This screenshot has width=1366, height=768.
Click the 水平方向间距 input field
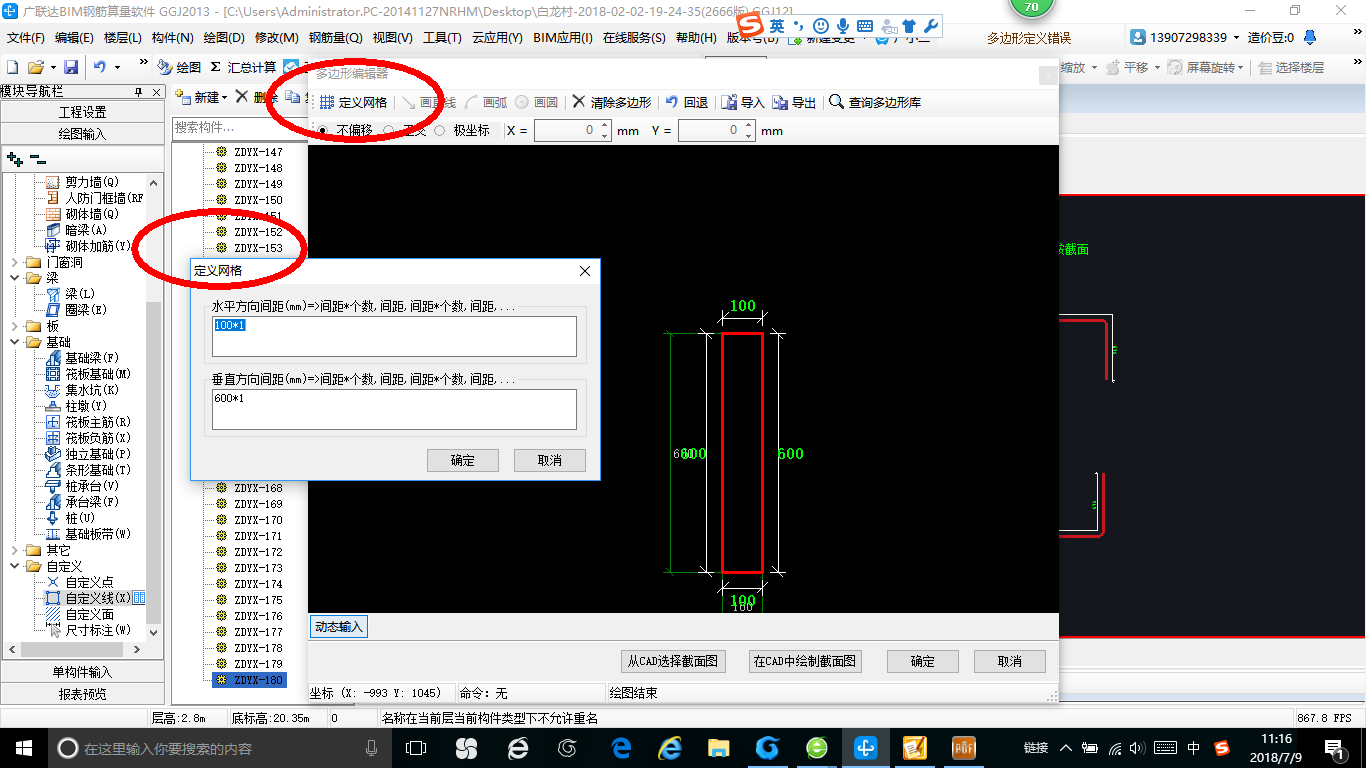(x=394, y=336)
